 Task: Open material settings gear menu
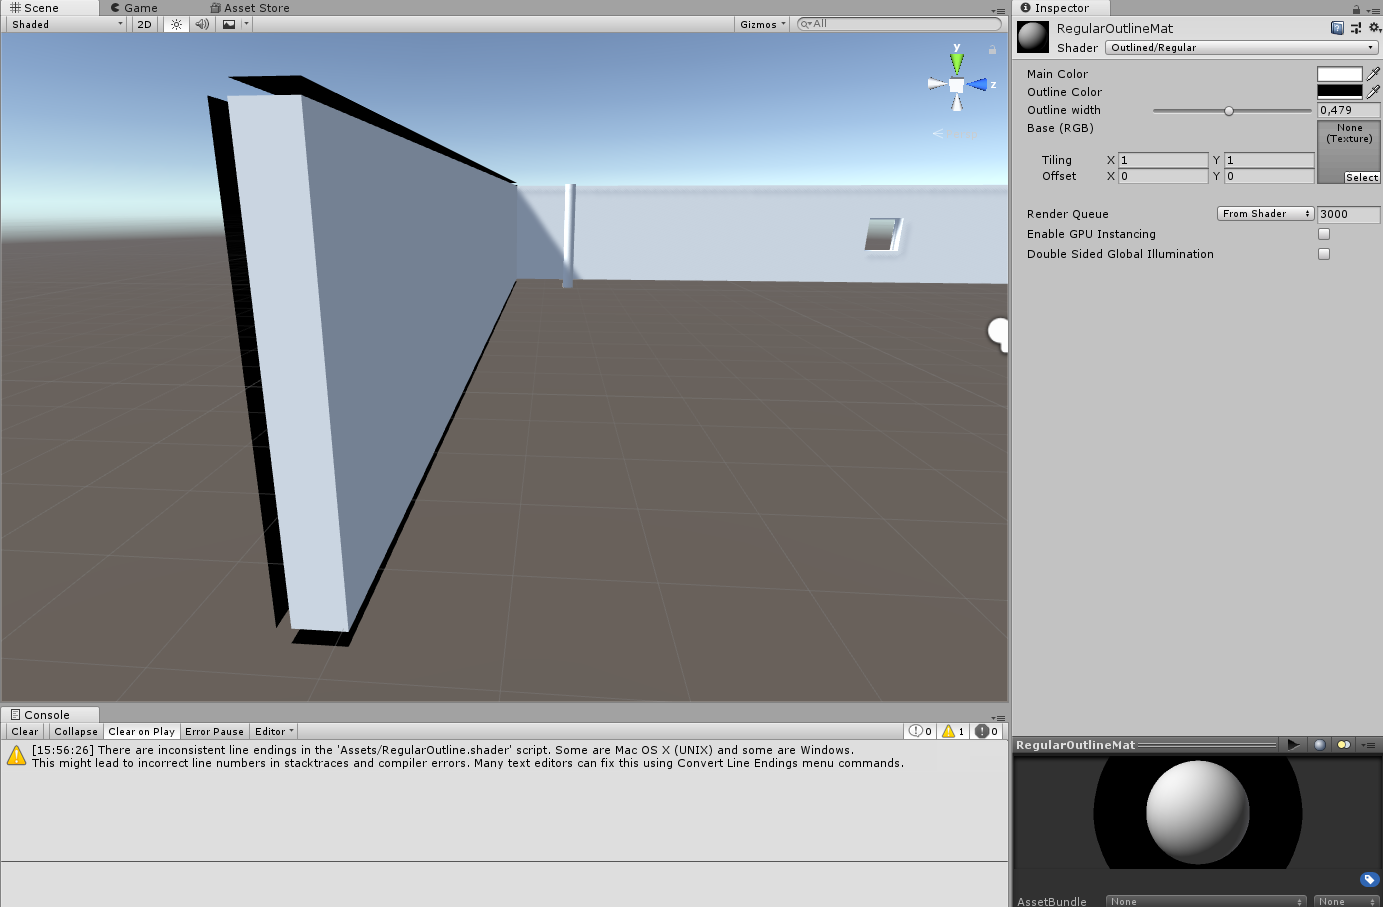(x=1374, y=28)
